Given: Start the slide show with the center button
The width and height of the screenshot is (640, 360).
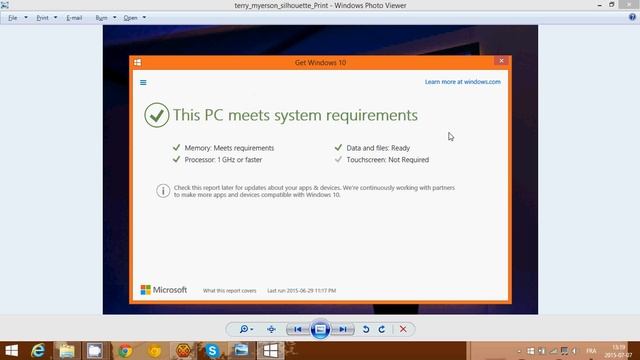Looking at the screenshot, I should [x=320, y=329].
